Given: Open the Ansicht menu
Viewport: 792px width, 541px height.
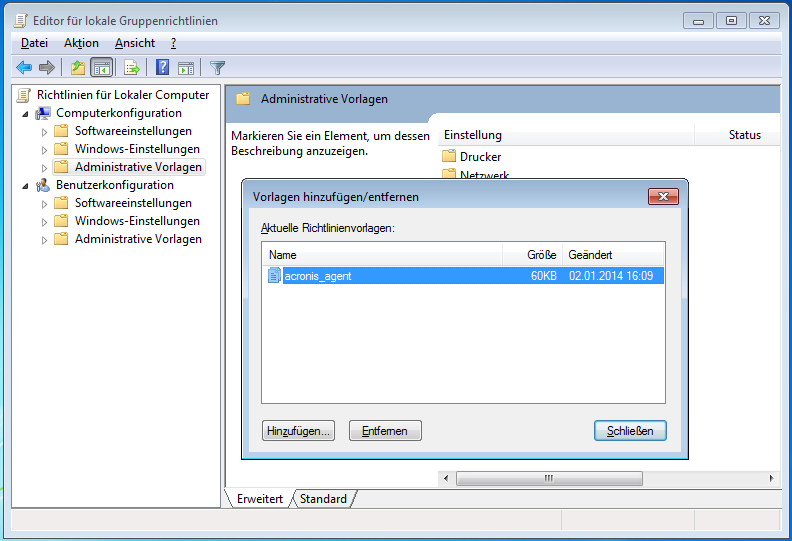Looking at the screenshot, I should (x=135, y=43).
